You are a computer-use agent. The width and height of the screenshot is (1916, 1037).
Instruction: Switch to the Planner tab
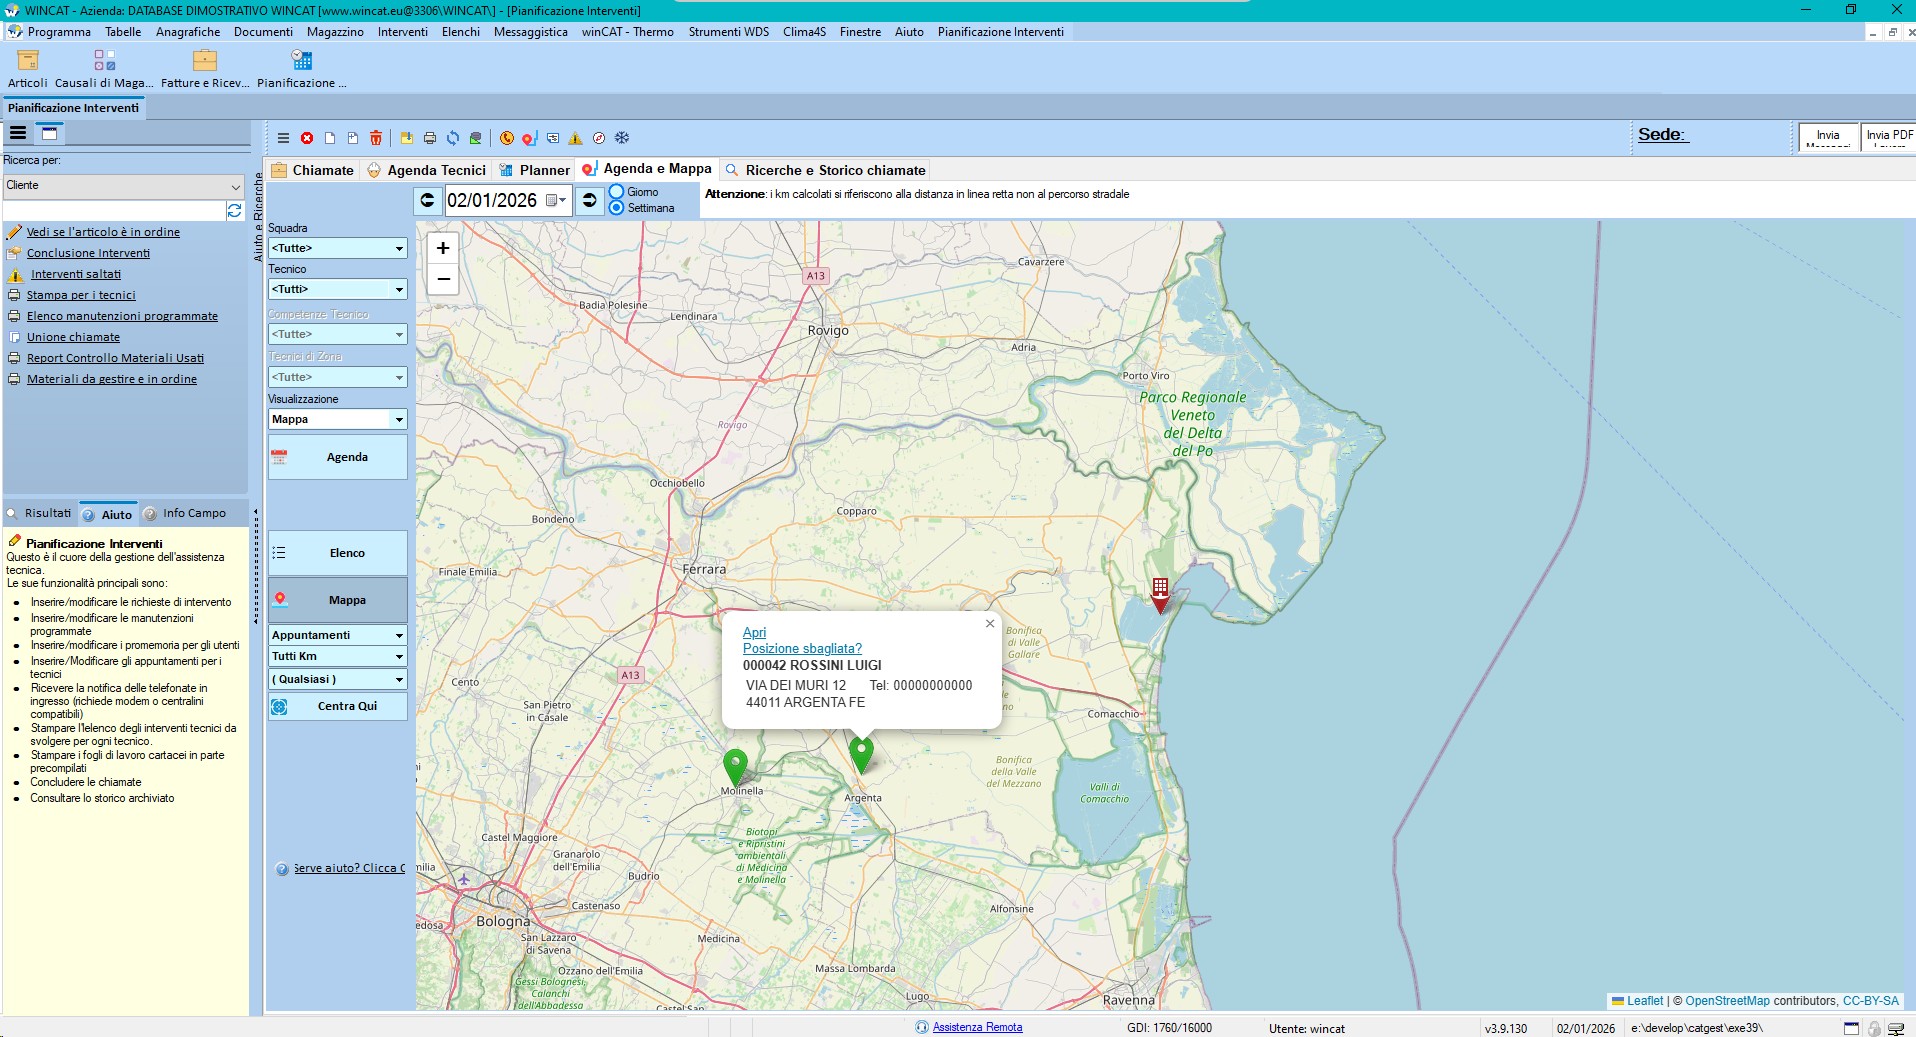click(535, 170)
